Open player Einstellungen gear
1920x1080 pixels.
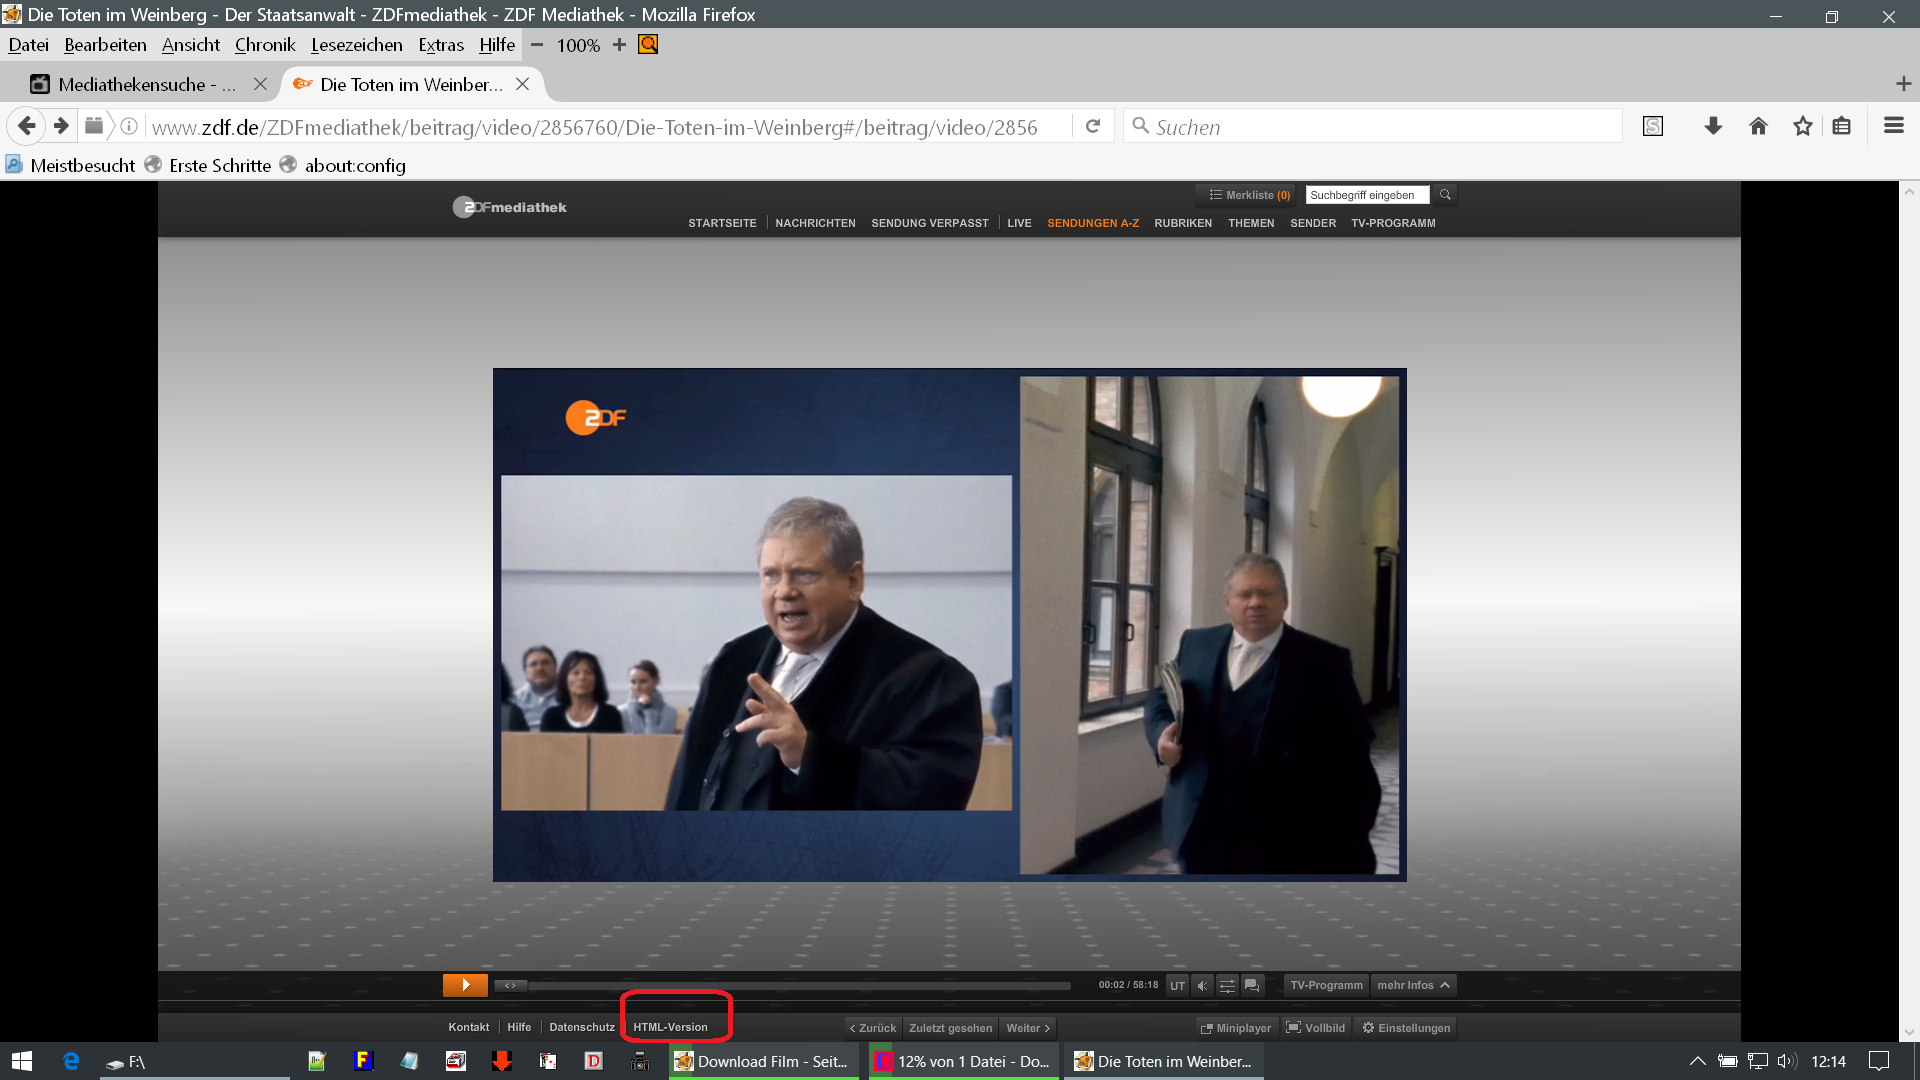coord(1406,1028)
